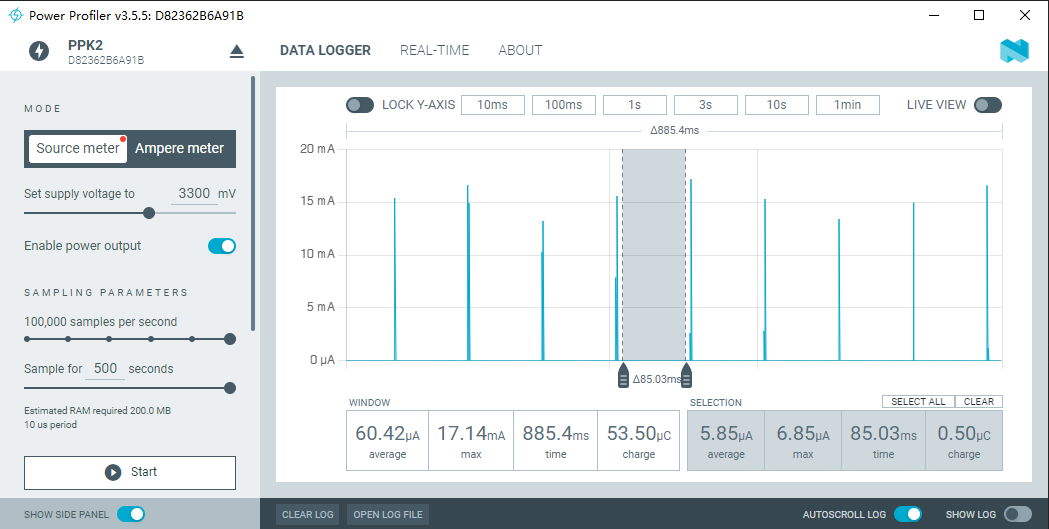Click the window charge 53.50µC value
1049x529 pixels.
[x=639, y=433]
